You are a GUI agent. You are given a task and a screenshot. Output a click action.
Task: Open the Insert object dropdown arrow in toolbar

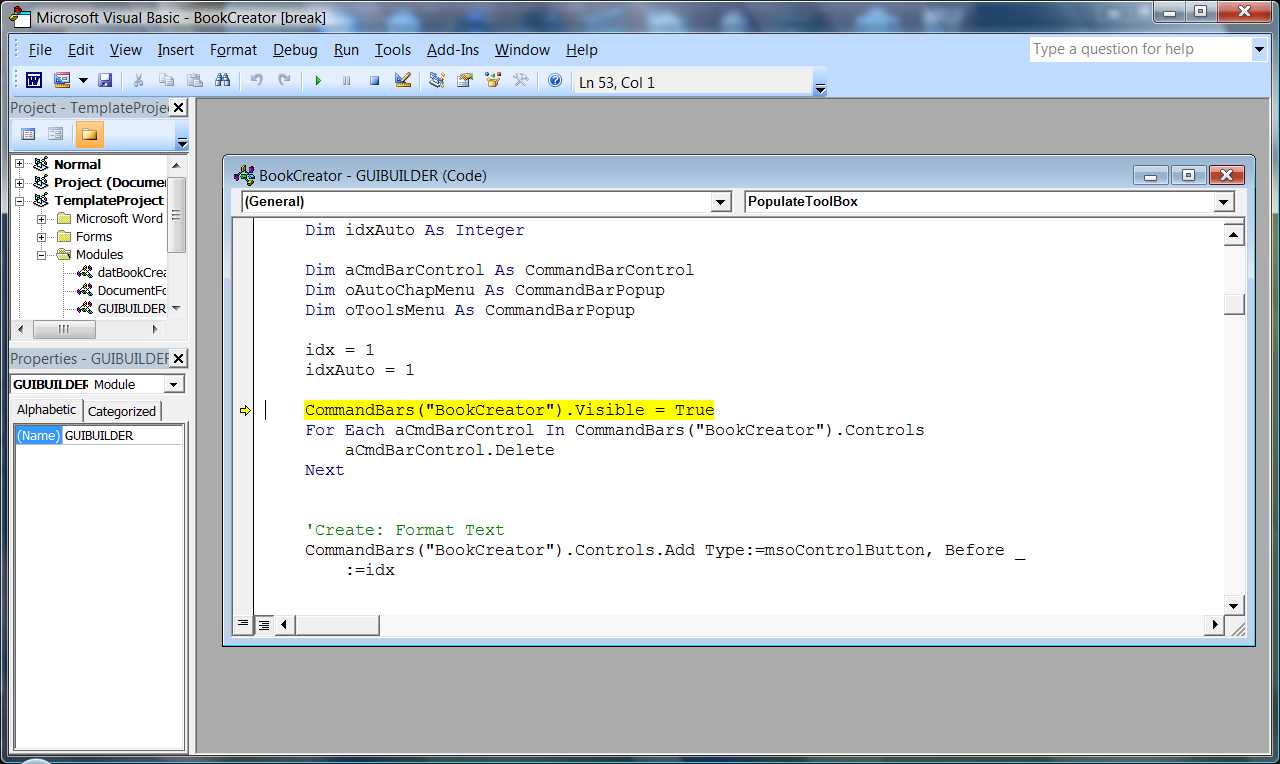[x=82, y=81]
